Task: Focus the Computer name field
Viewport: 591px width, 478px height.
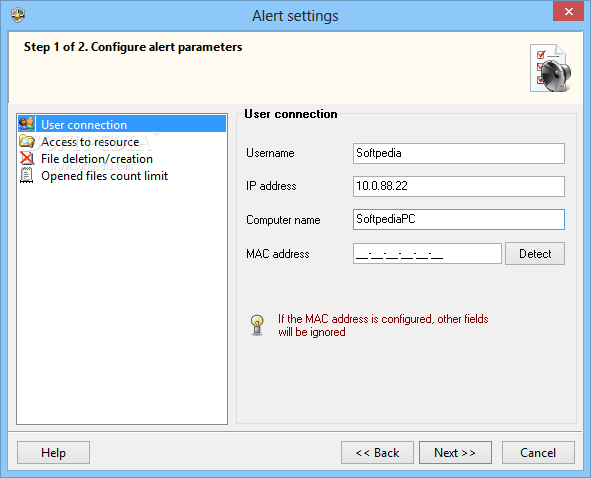Action: coord(459,219)
